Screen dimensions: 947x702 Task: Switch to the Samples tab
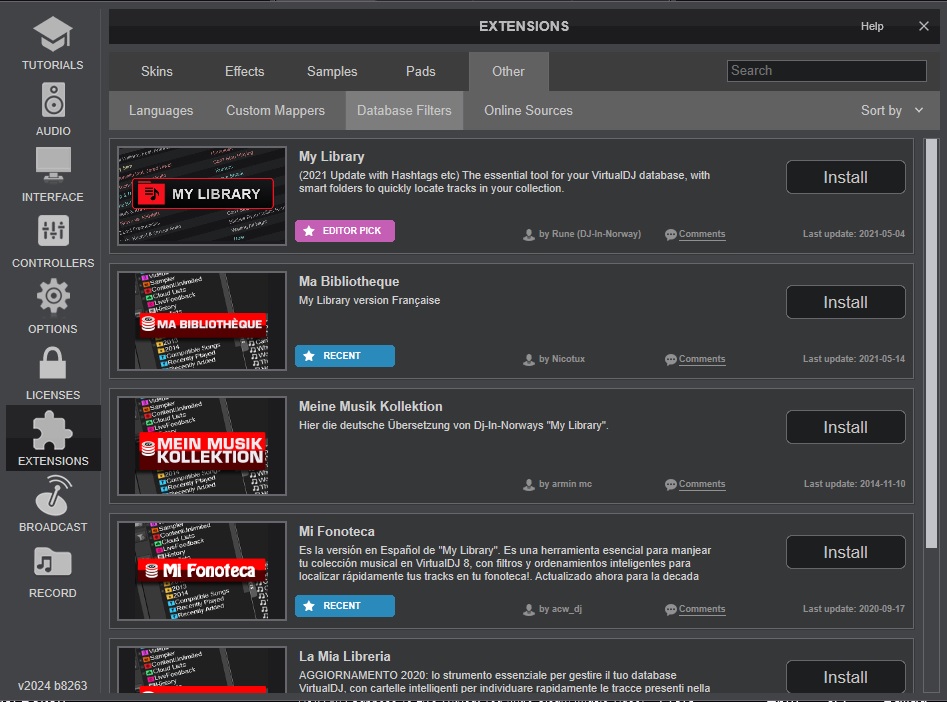coord(332,71)
